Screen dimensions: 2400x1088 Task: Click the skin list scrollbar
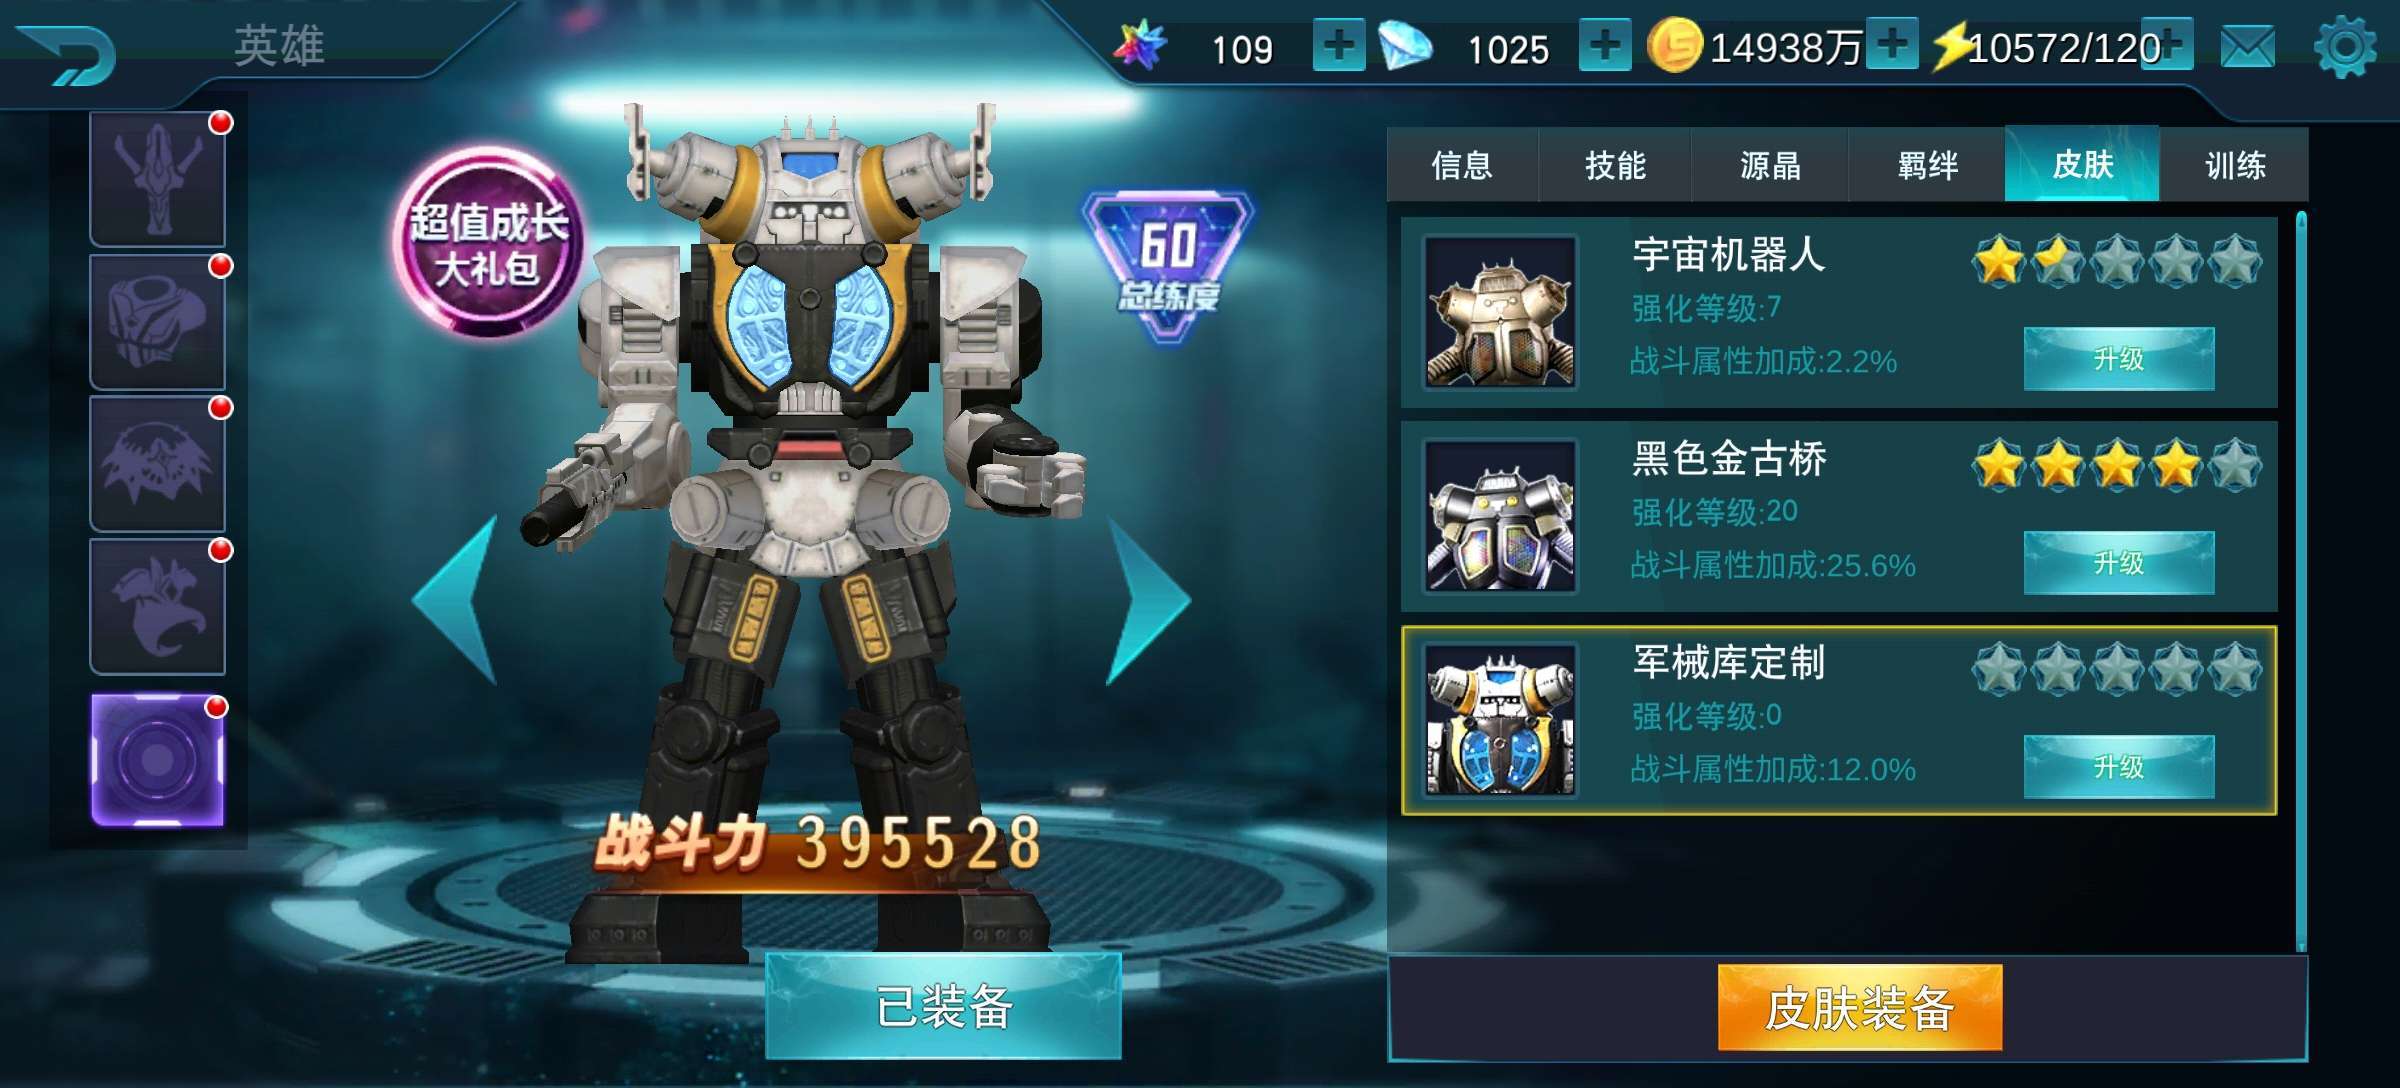click(x=2301, y=581)
